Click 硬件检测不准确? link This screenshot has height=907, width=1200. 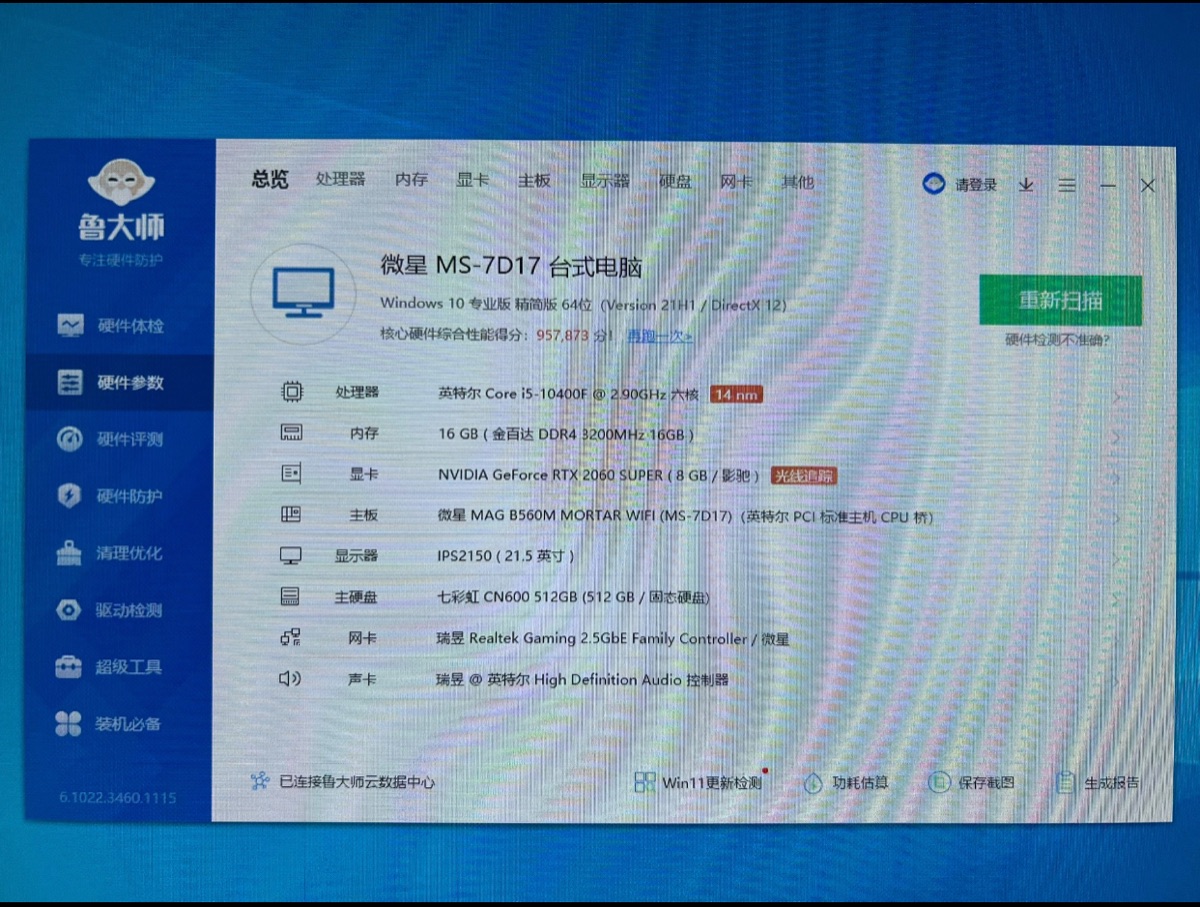1058,340
